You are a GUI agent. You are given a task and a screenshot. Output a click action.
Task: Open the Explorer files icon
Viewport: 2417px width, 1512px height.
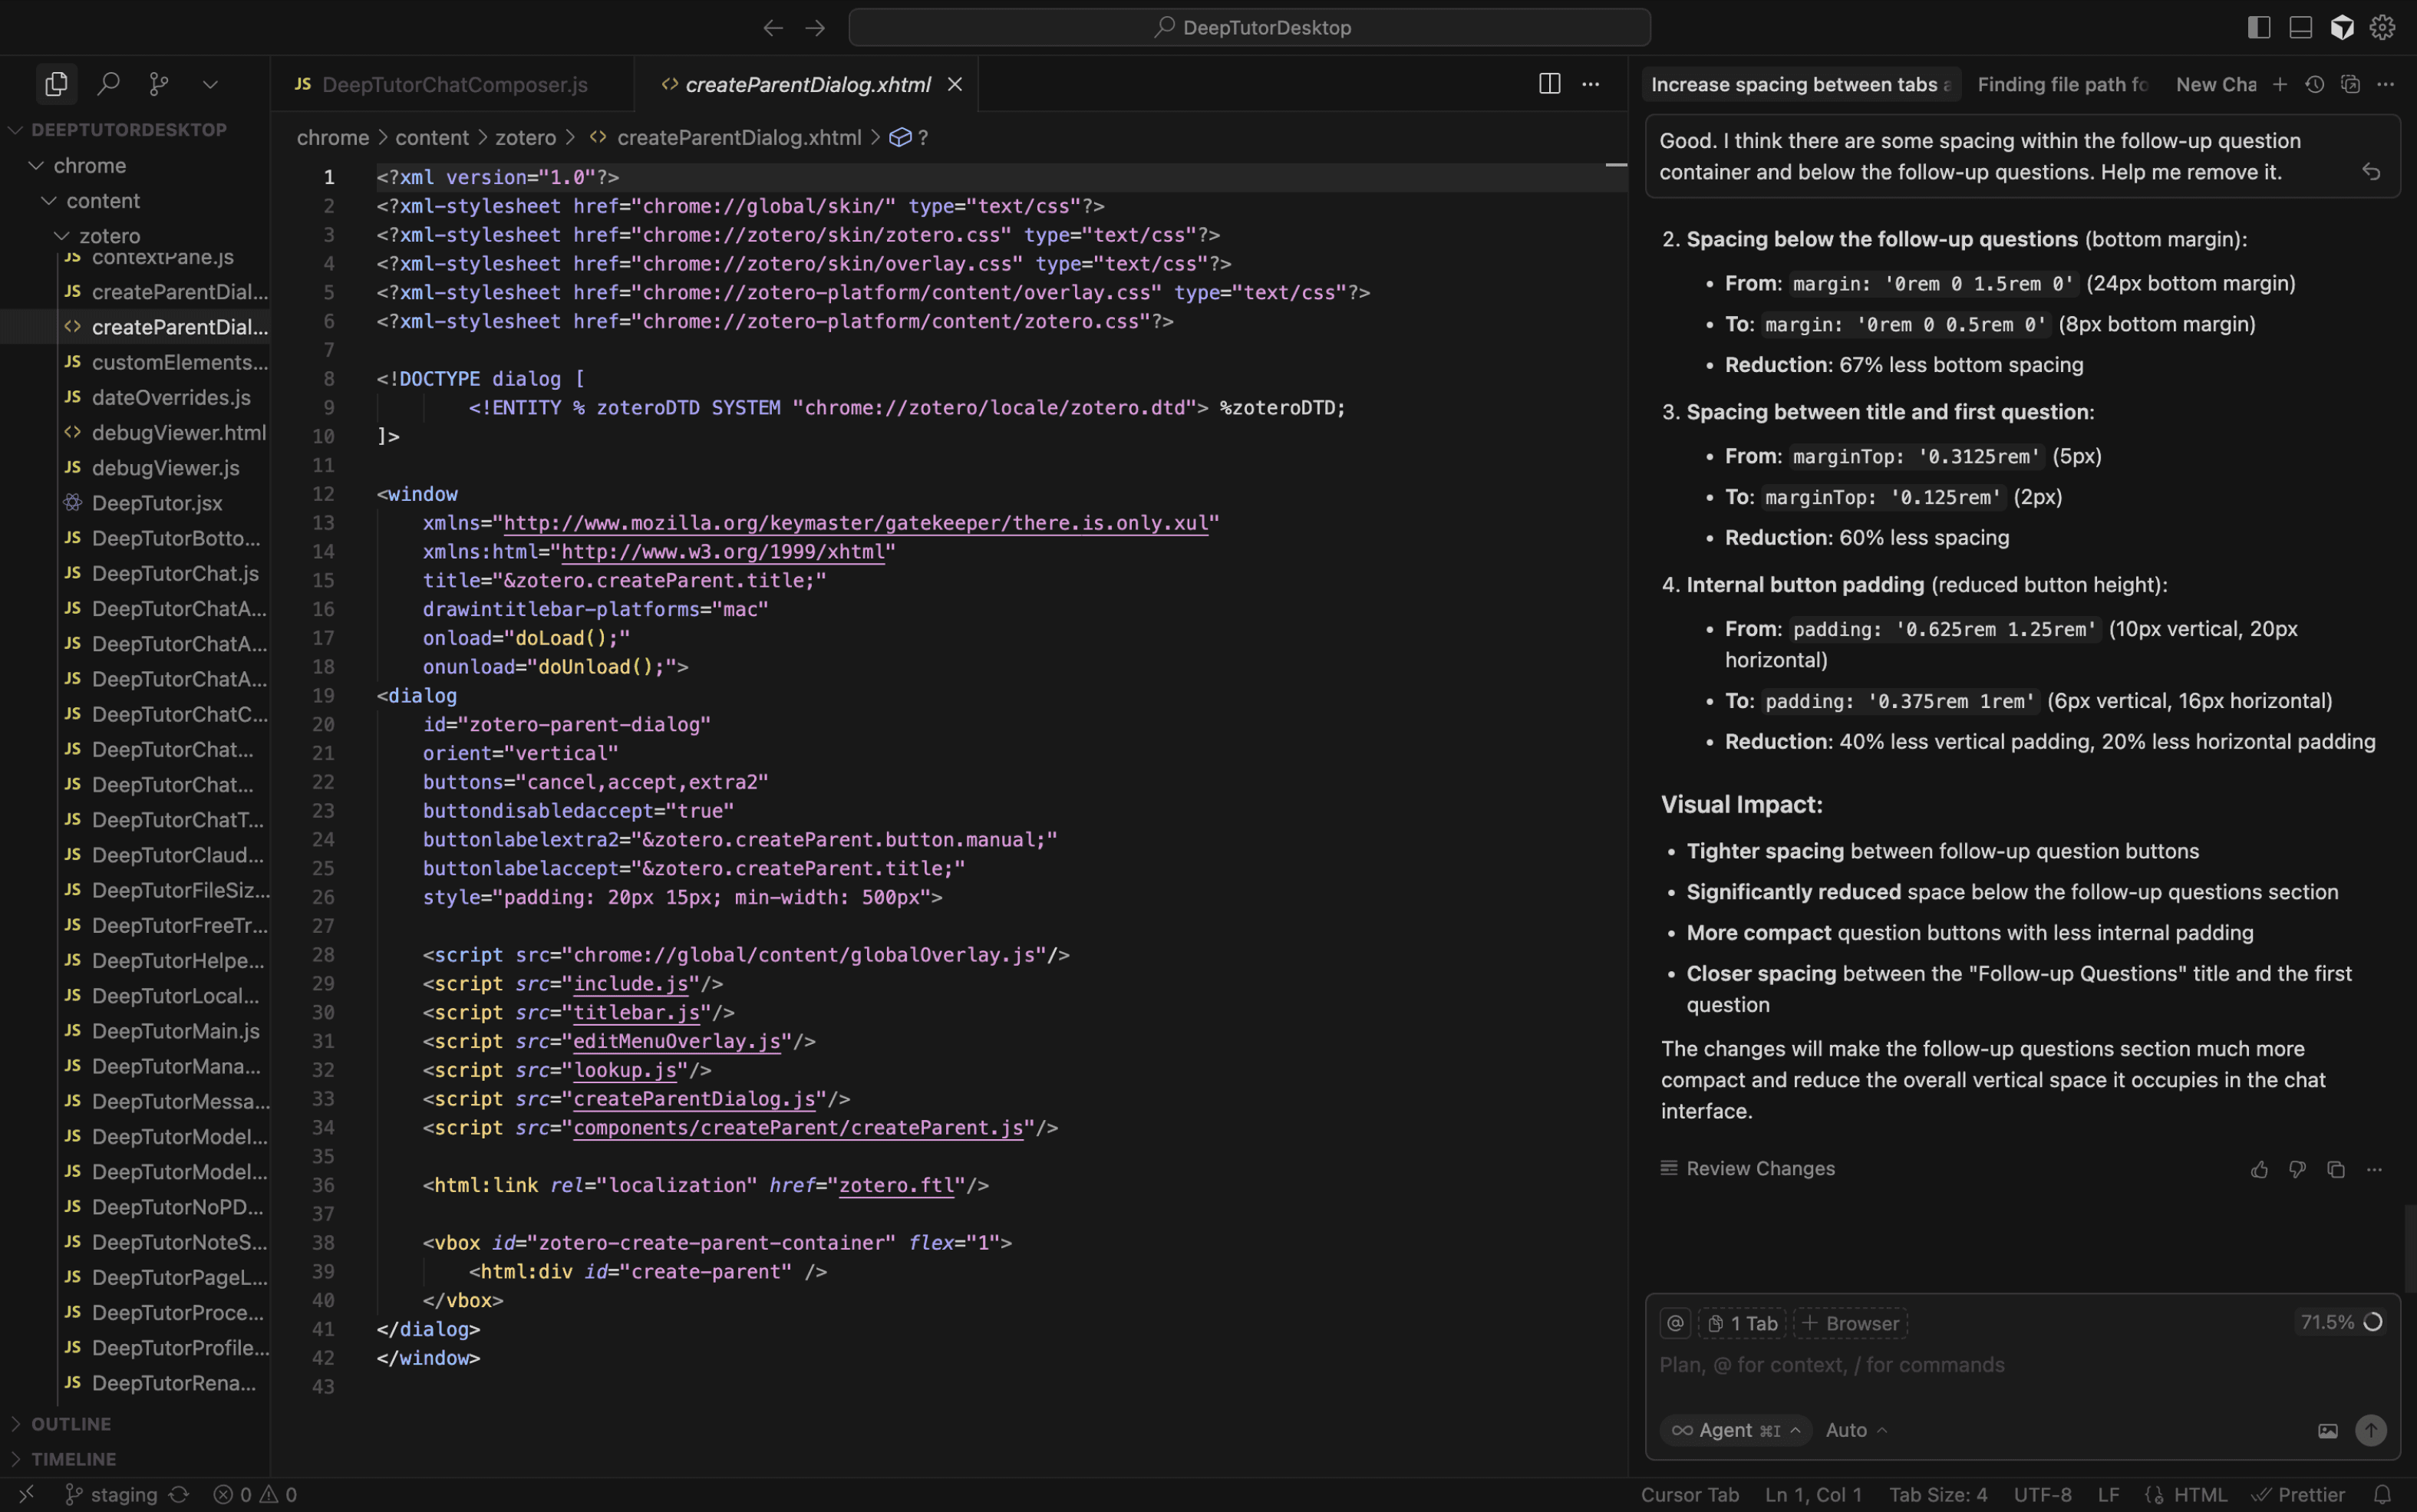coord(56,84)
